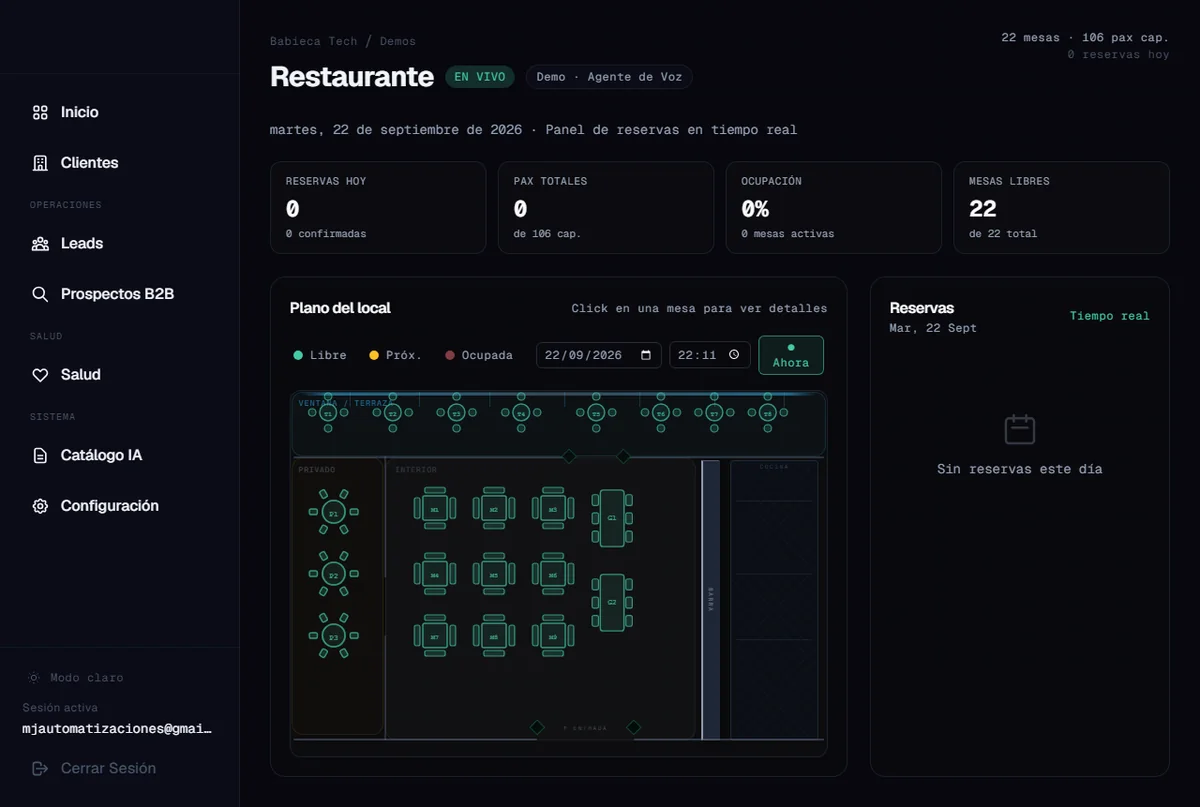Viewport: 1200px width, 807px height.
Task: Click the Restaurante page title
Action: pyautogui.click(x=352, y=77)
